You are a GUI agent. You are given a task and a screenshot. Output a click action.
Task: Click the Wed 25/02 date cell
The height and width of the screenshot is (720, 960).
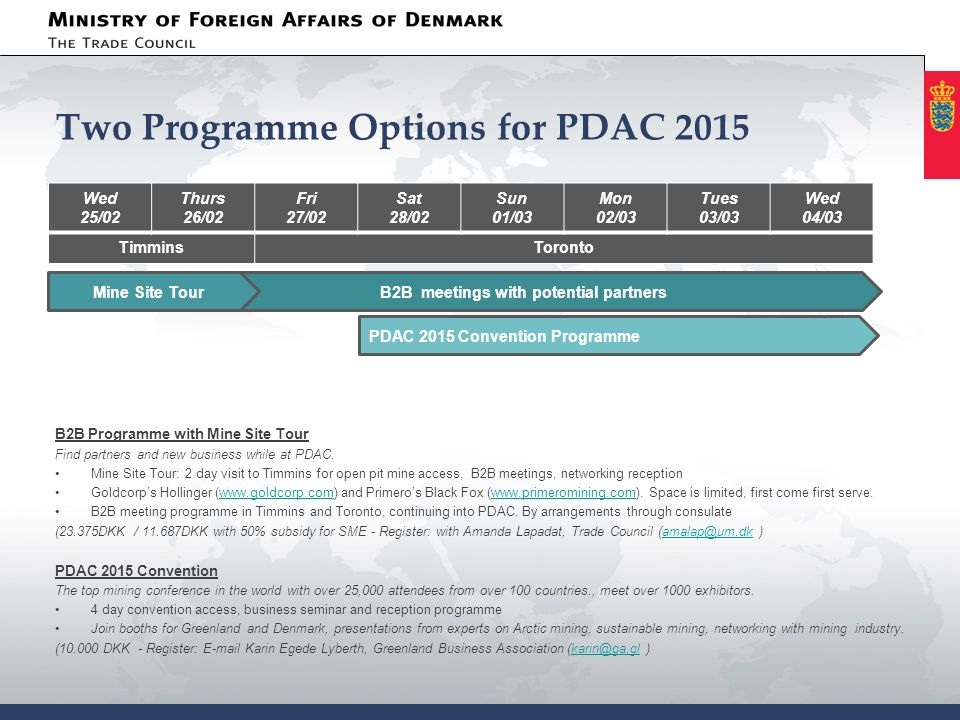(x=100, y=208)
